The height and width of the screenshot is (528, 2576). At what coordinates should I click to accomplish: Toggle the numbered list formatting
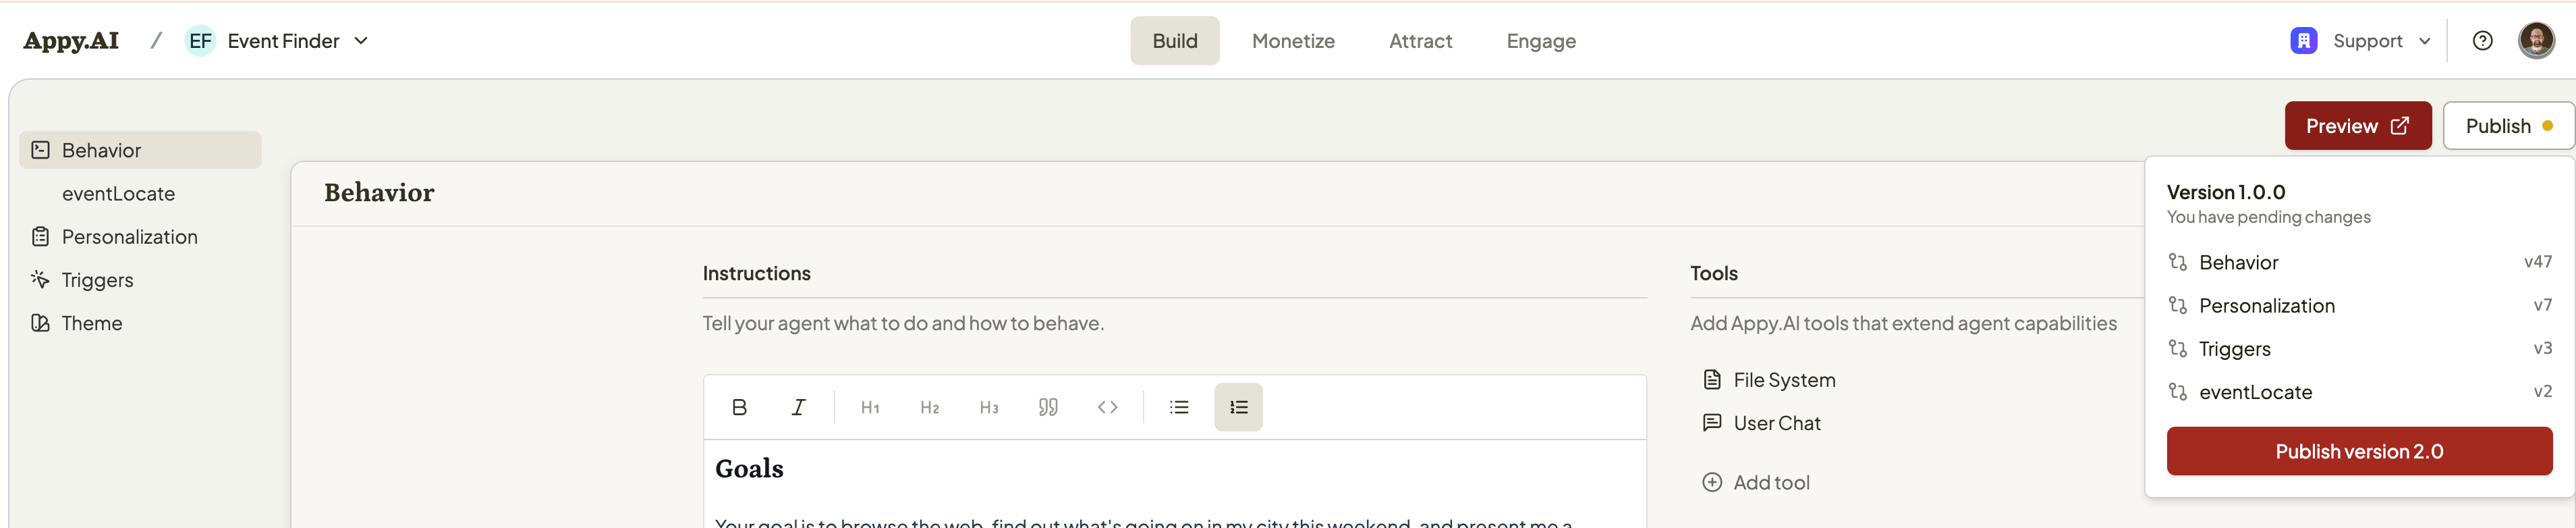[x=1238, y=407]
